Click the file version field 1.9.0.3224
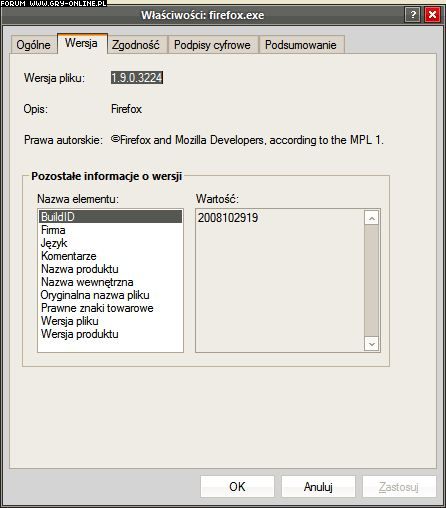Image resolution: width=446 pixels, height=508 pixels. (x=137, y=78)
